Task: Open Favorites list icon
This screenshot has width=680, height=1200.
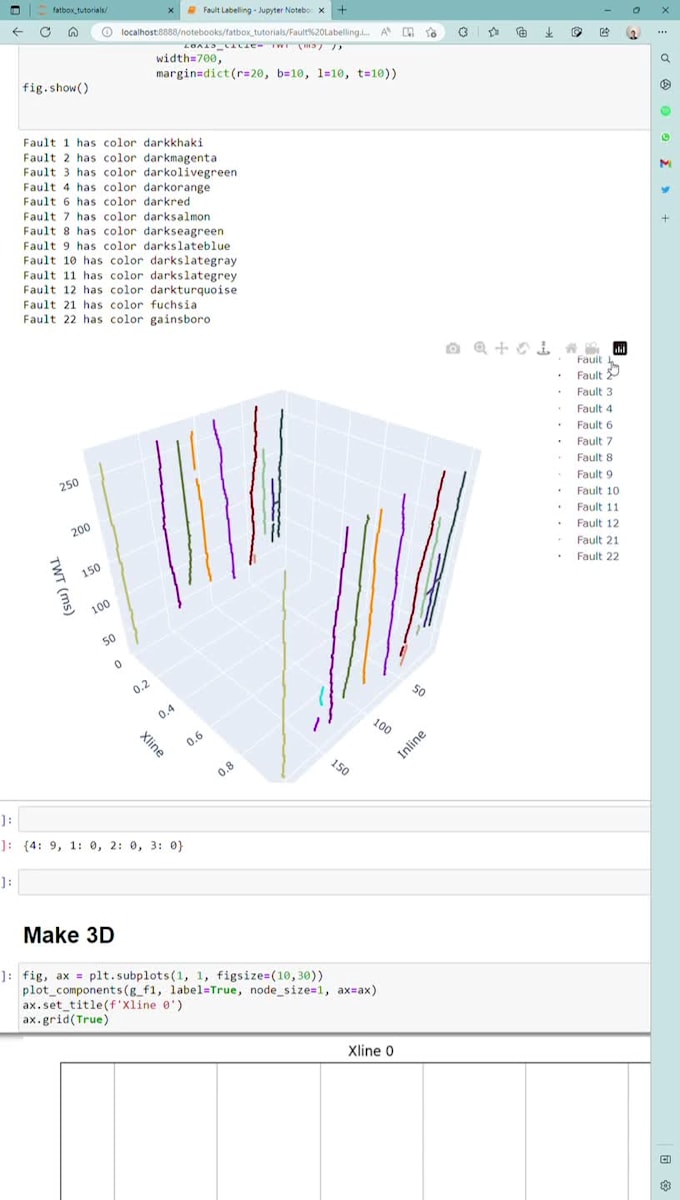Action: tap(493, 32)
